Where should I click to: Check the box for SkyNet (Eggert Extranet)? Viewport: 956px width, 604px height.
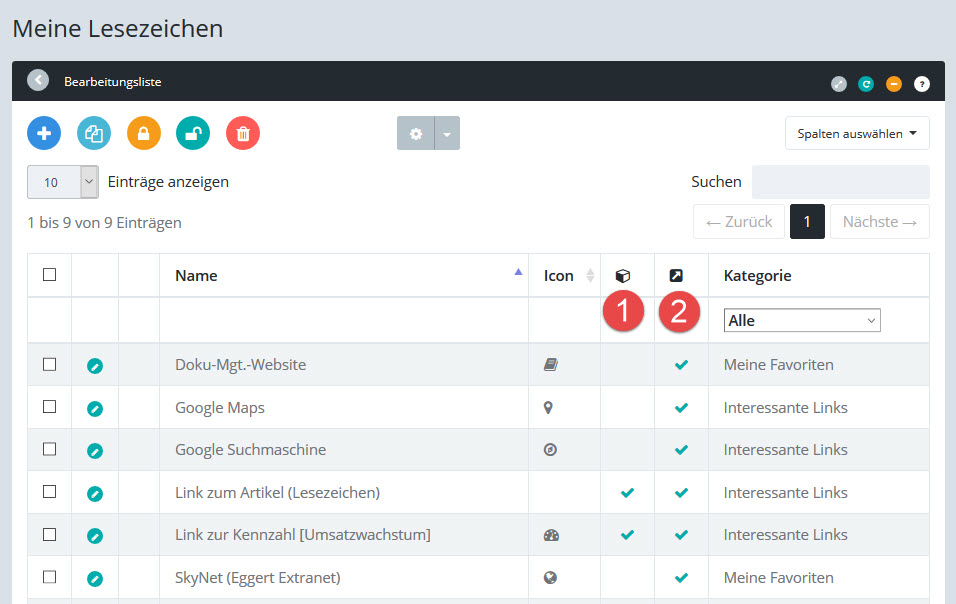[x=50, y=577]
